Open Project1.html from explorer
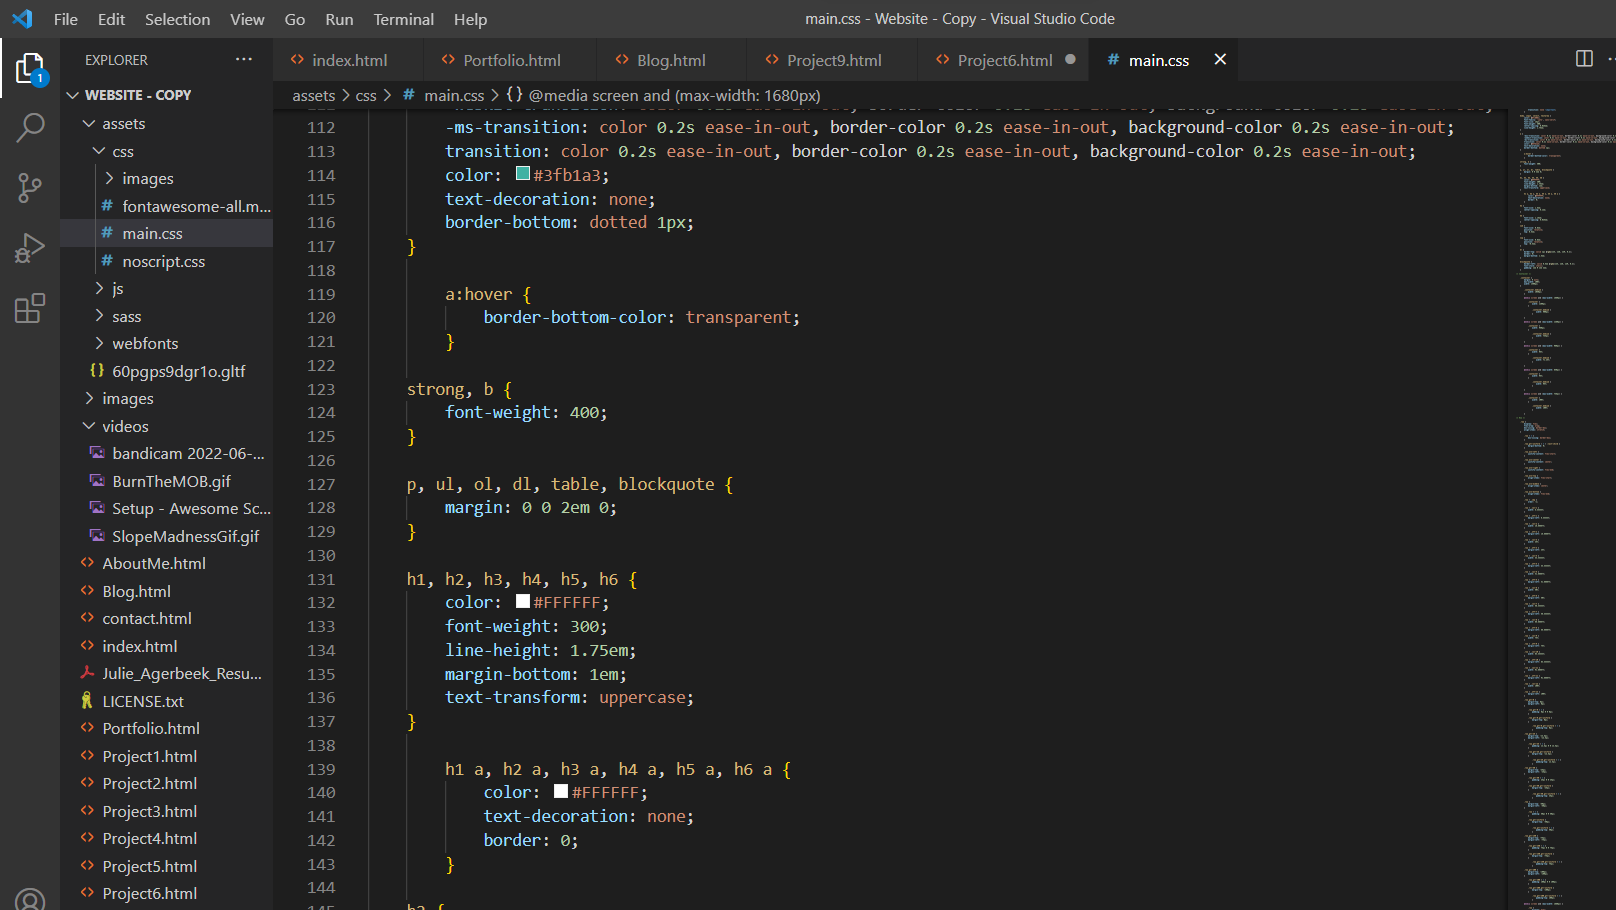 pos(166,756)
